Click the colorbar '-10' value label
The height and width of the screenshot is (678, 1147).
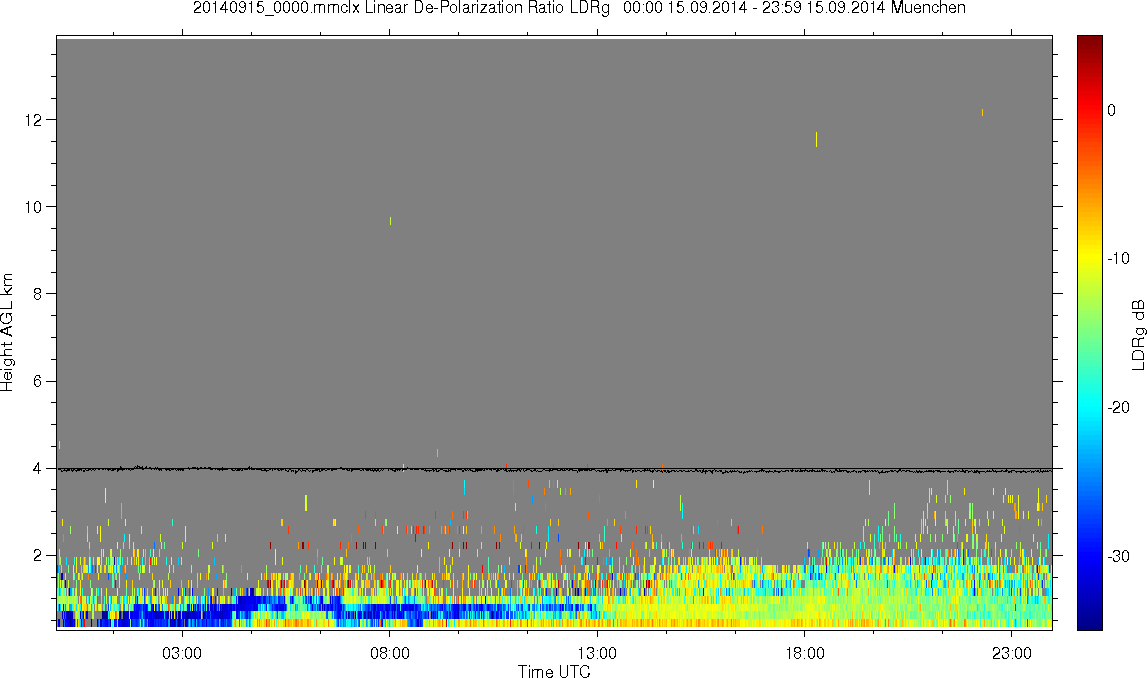(1118, 258)
